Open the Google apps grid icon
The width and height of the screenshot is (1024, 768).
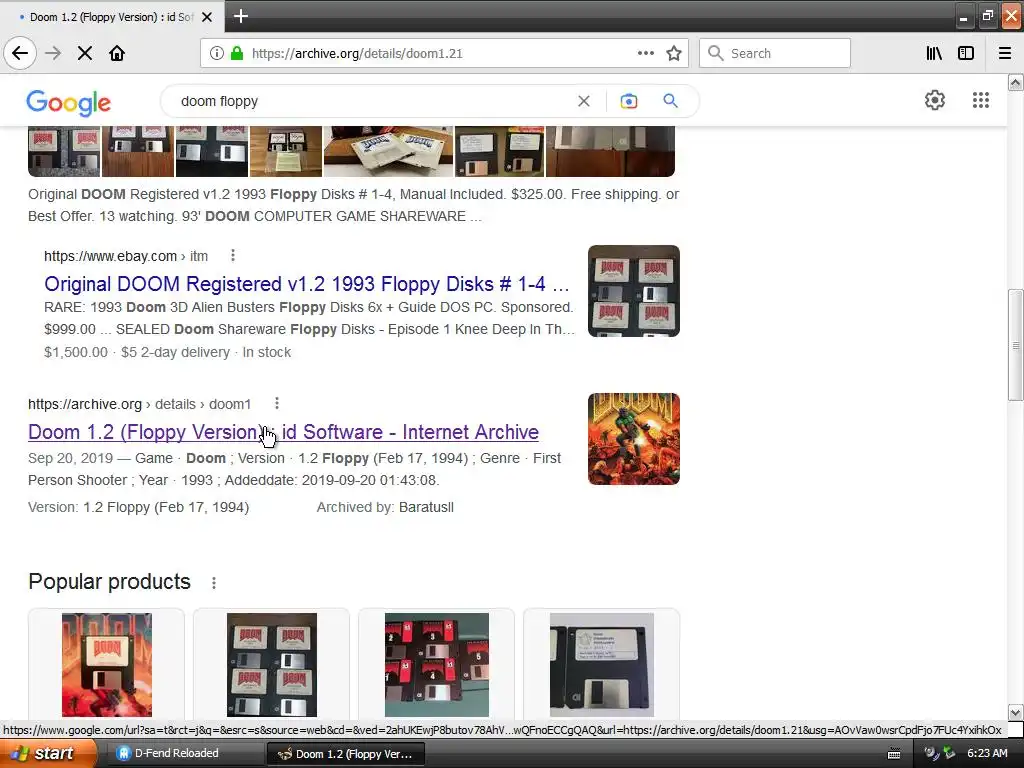point(980,100)
